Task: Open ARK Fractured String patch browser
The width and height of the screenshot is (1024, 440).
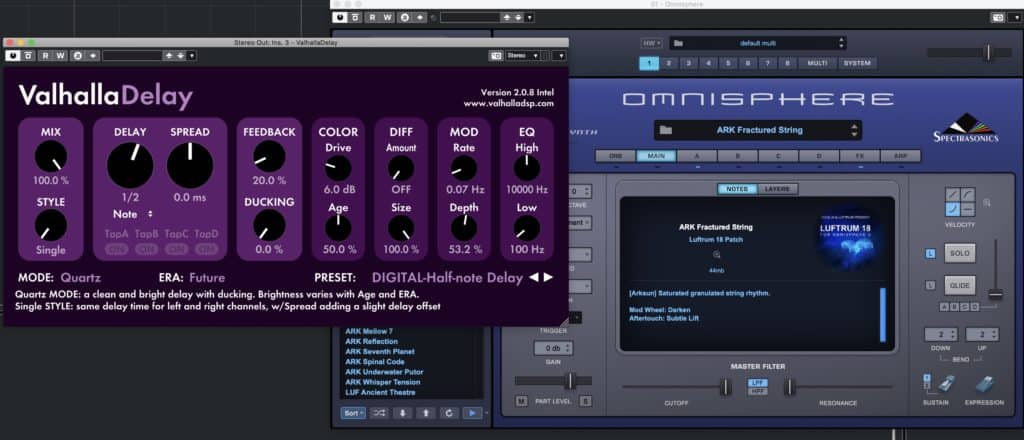Action: [x=758, y=130]
